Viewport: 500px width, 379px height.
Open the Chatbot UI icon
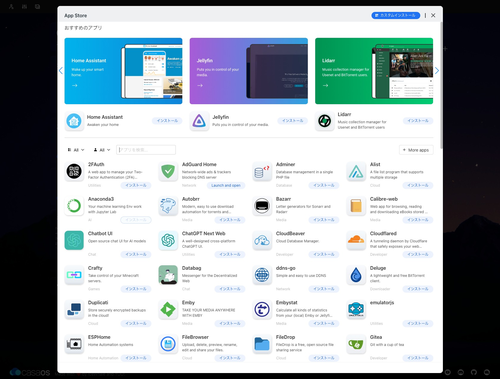click(x=74, y=240)
